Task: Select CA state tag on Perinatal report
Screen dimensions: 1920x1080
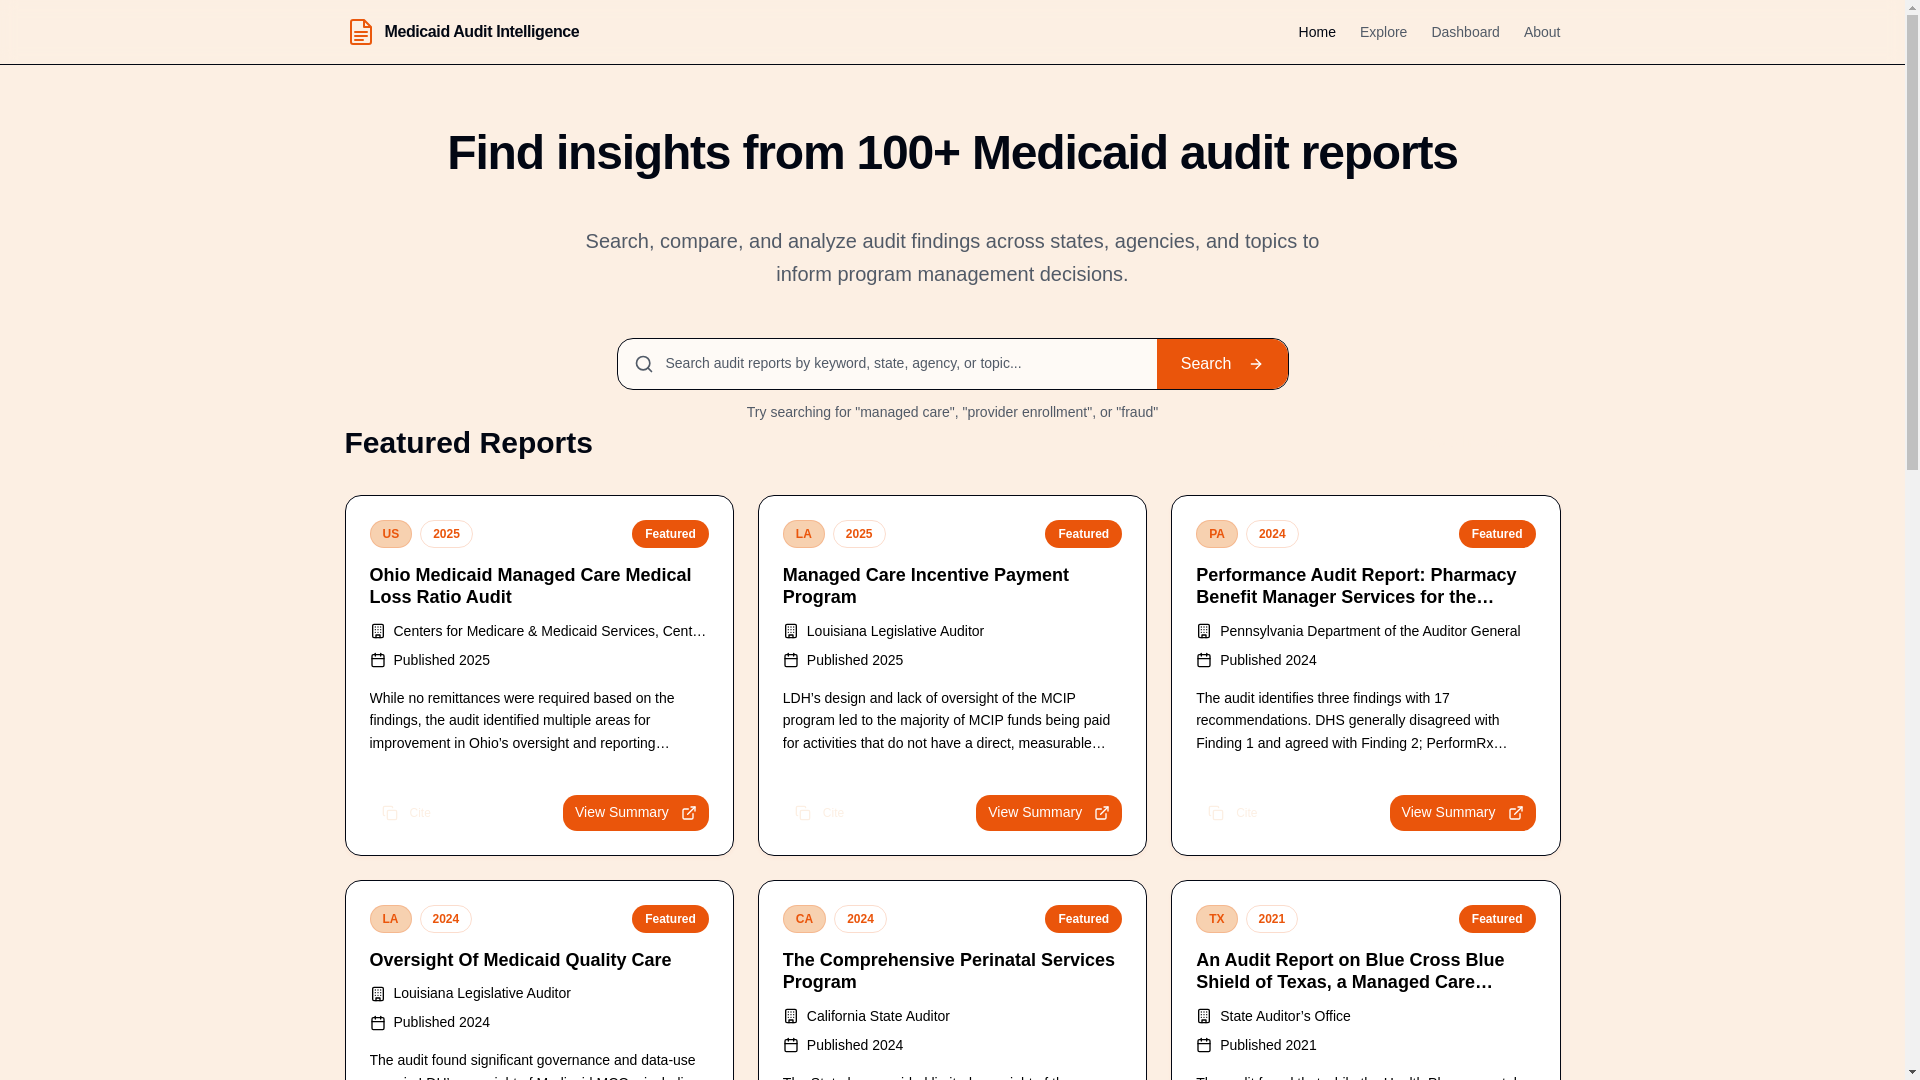Action: click(804, 919)
